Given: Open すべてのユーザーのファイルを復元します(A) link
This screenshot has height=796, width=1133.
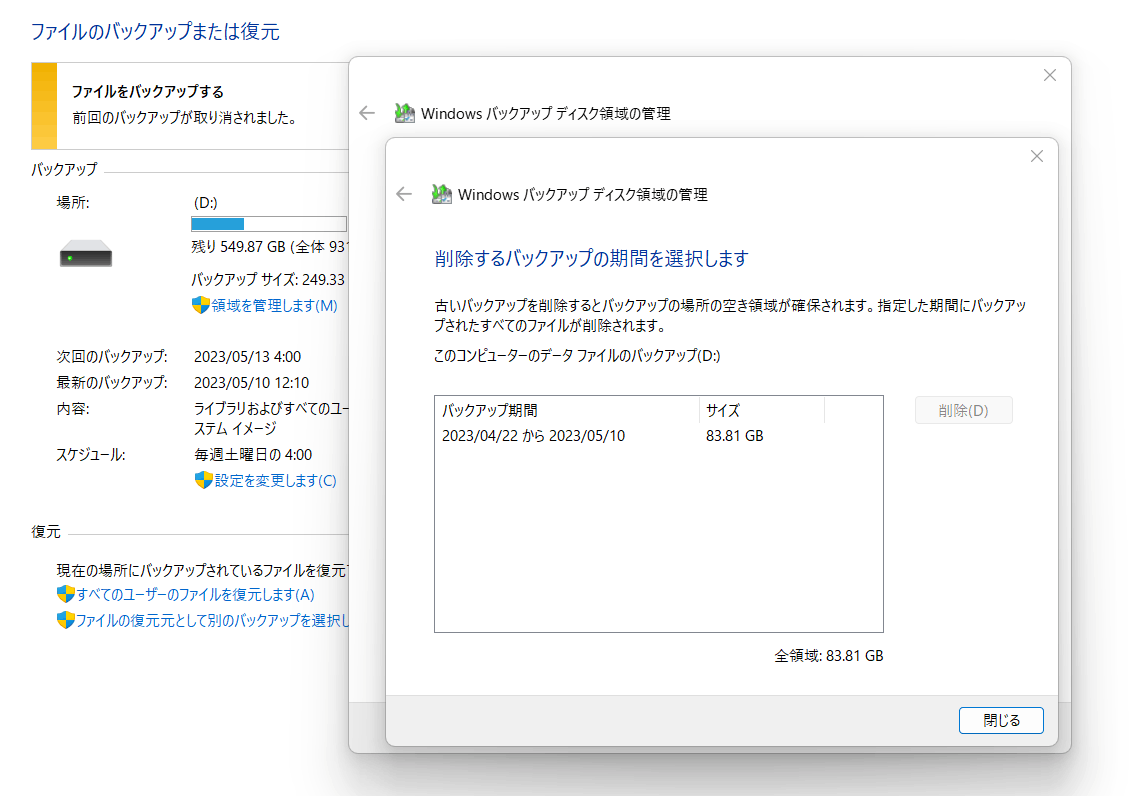Looking at the screenshot, I should 195,594.
